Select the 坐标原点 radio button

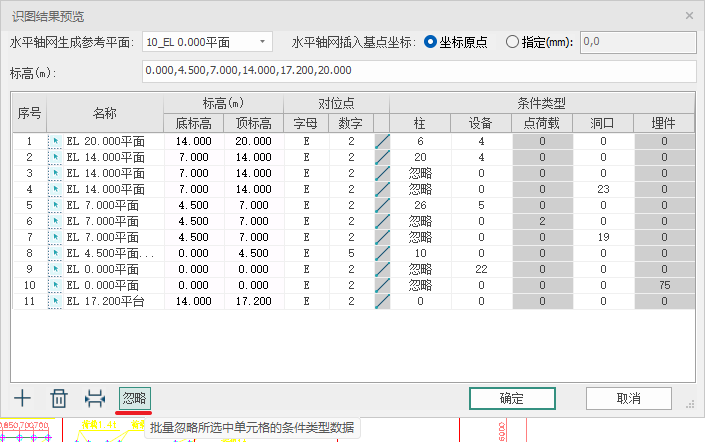tap(431, 42)
